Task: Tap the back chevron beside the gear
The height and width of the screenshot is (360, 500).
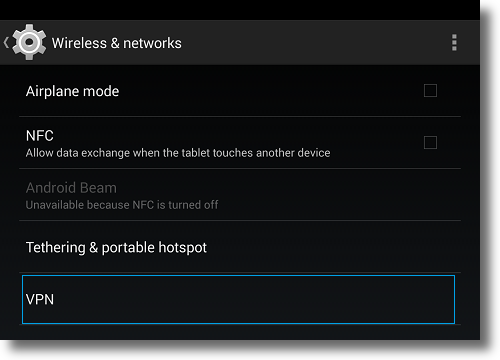Action: click(6, 43)
